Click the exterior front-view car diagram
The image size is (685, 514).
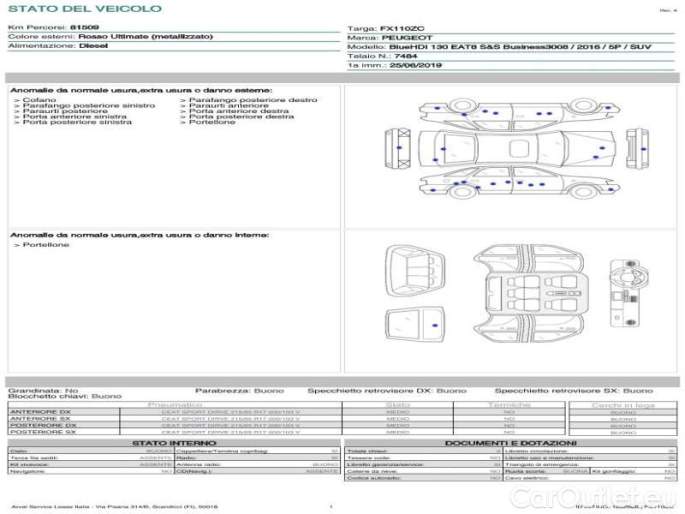coord(637,148)
